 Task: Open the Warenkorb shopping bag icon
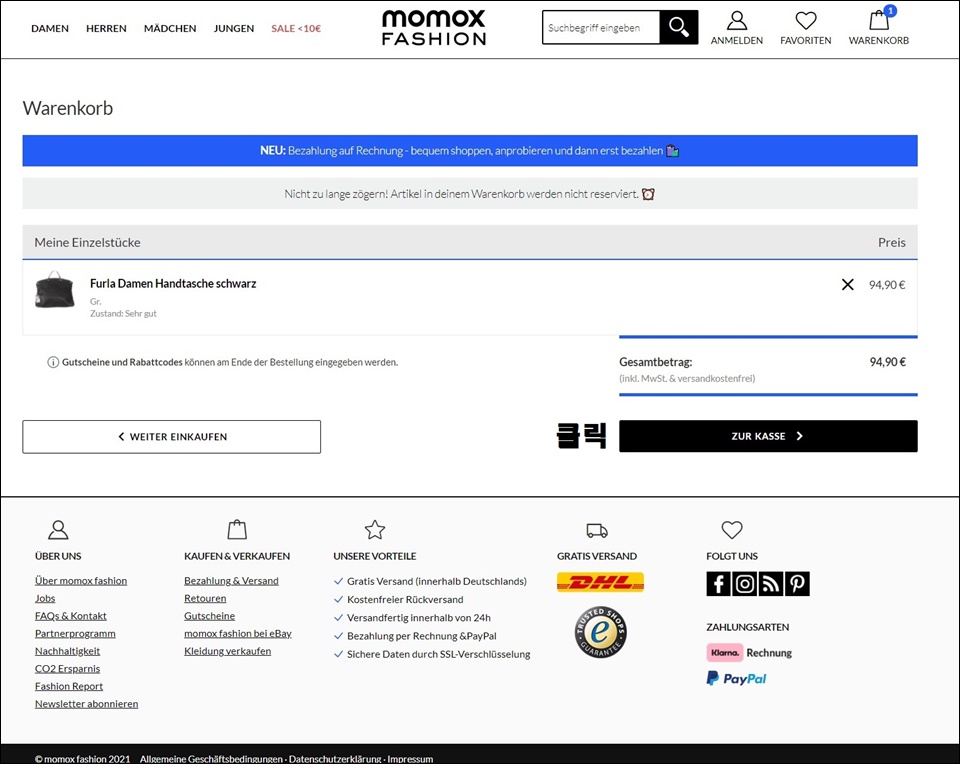(879, 20)
